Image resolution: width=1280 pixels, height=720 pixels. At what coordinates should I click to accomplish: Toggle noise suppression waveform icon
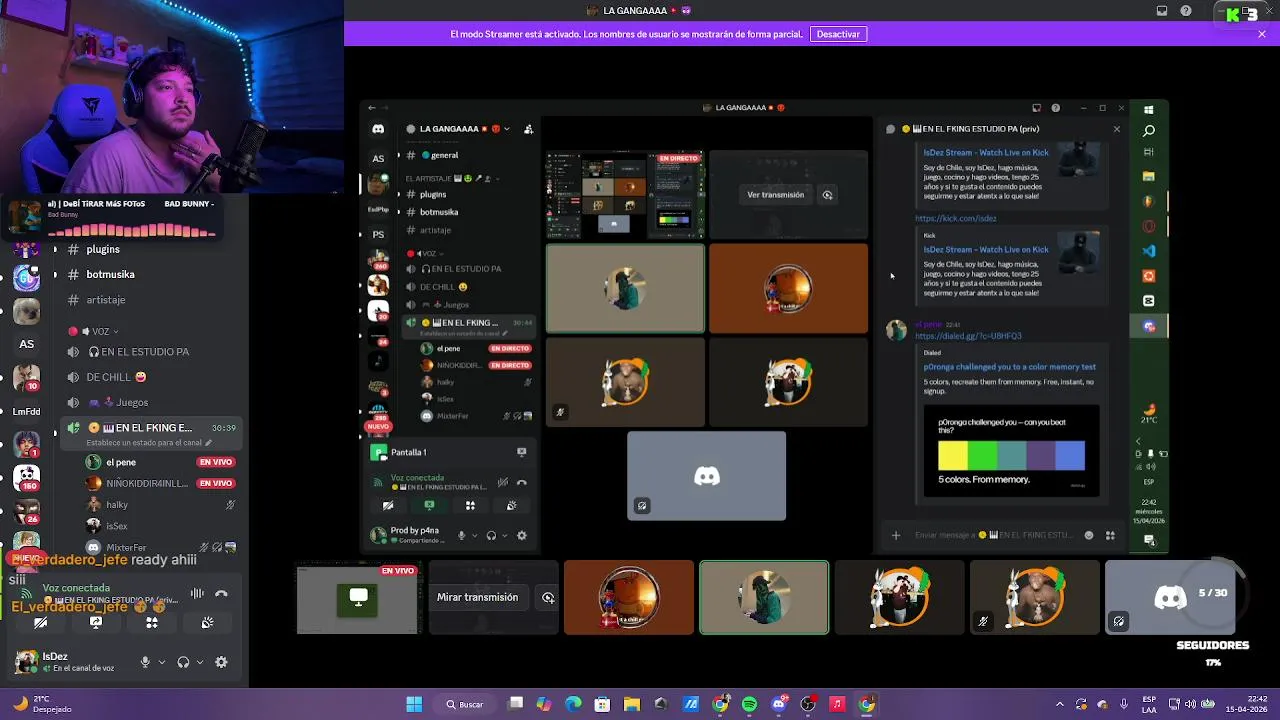(197, 594)
